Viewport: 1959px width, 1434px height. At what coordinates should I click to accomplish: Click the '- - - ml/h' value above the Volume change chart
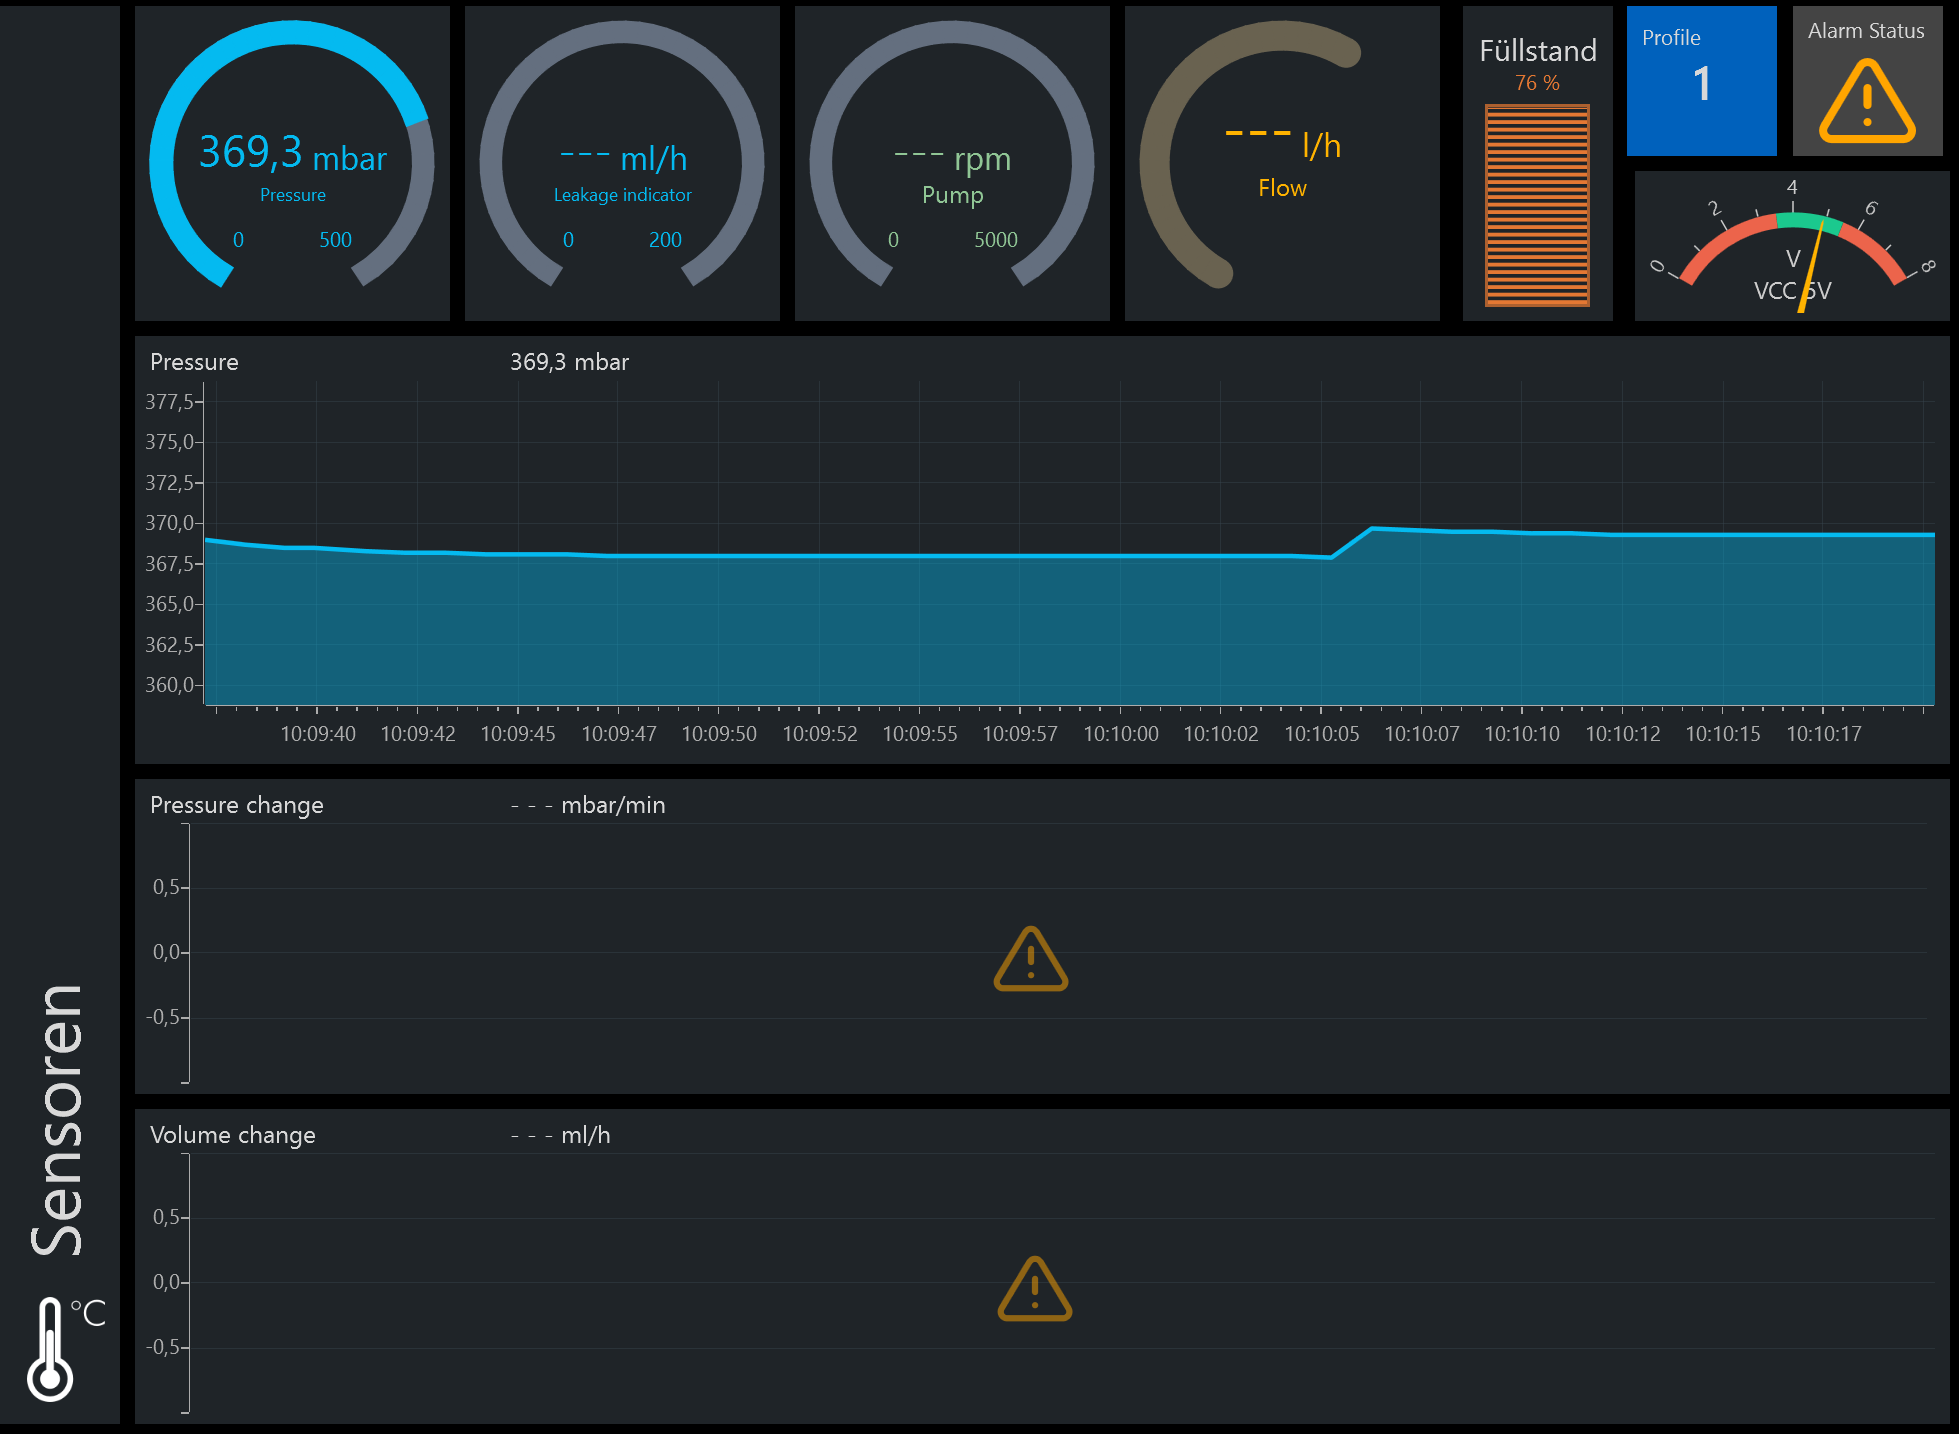(x=560, y=1135)
